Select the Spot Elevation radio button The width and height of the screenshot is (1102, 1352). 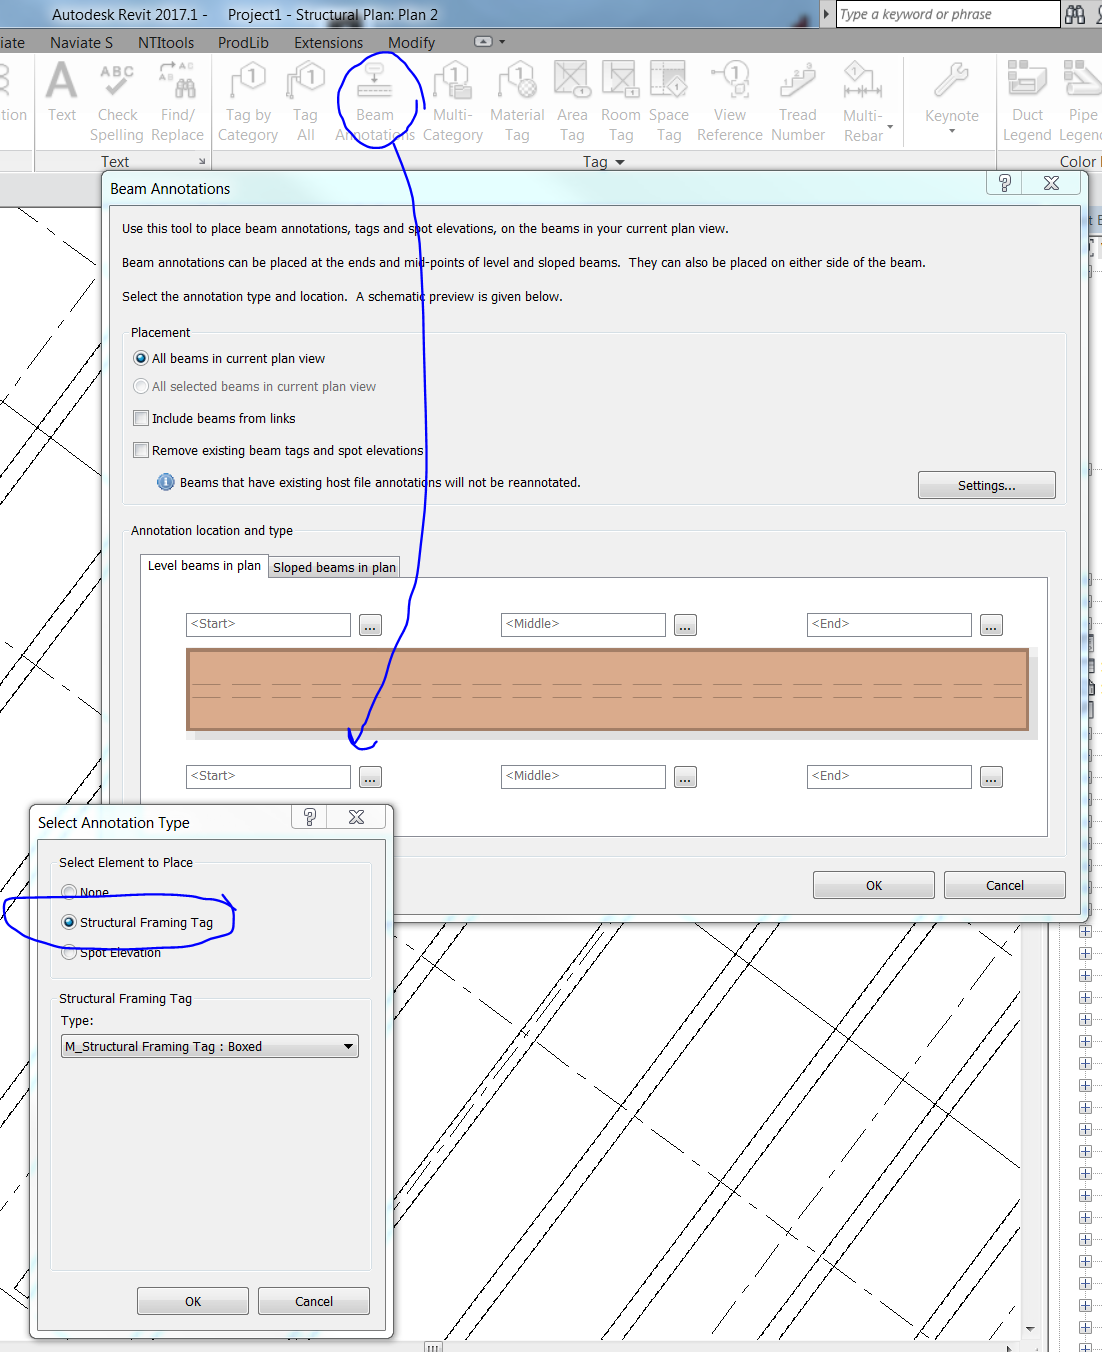68,952
